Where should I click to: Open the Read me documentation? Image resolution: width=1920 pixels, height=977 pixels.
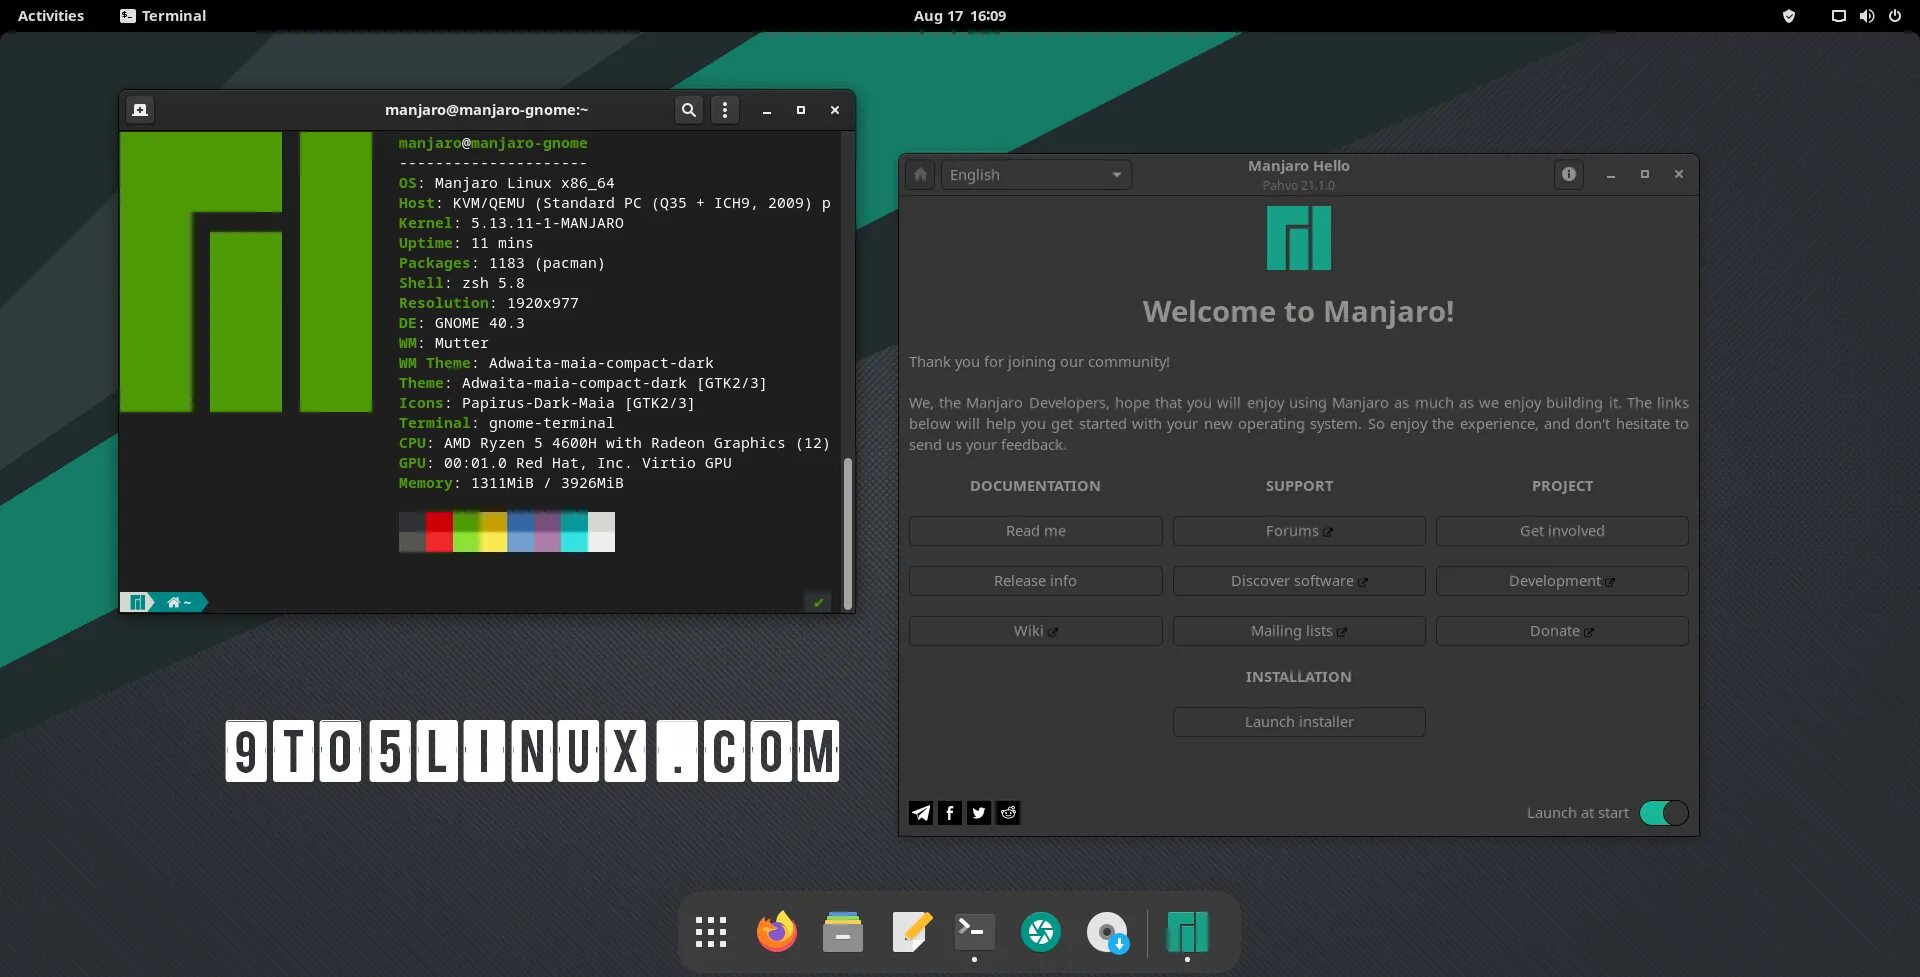(1036, 531)
